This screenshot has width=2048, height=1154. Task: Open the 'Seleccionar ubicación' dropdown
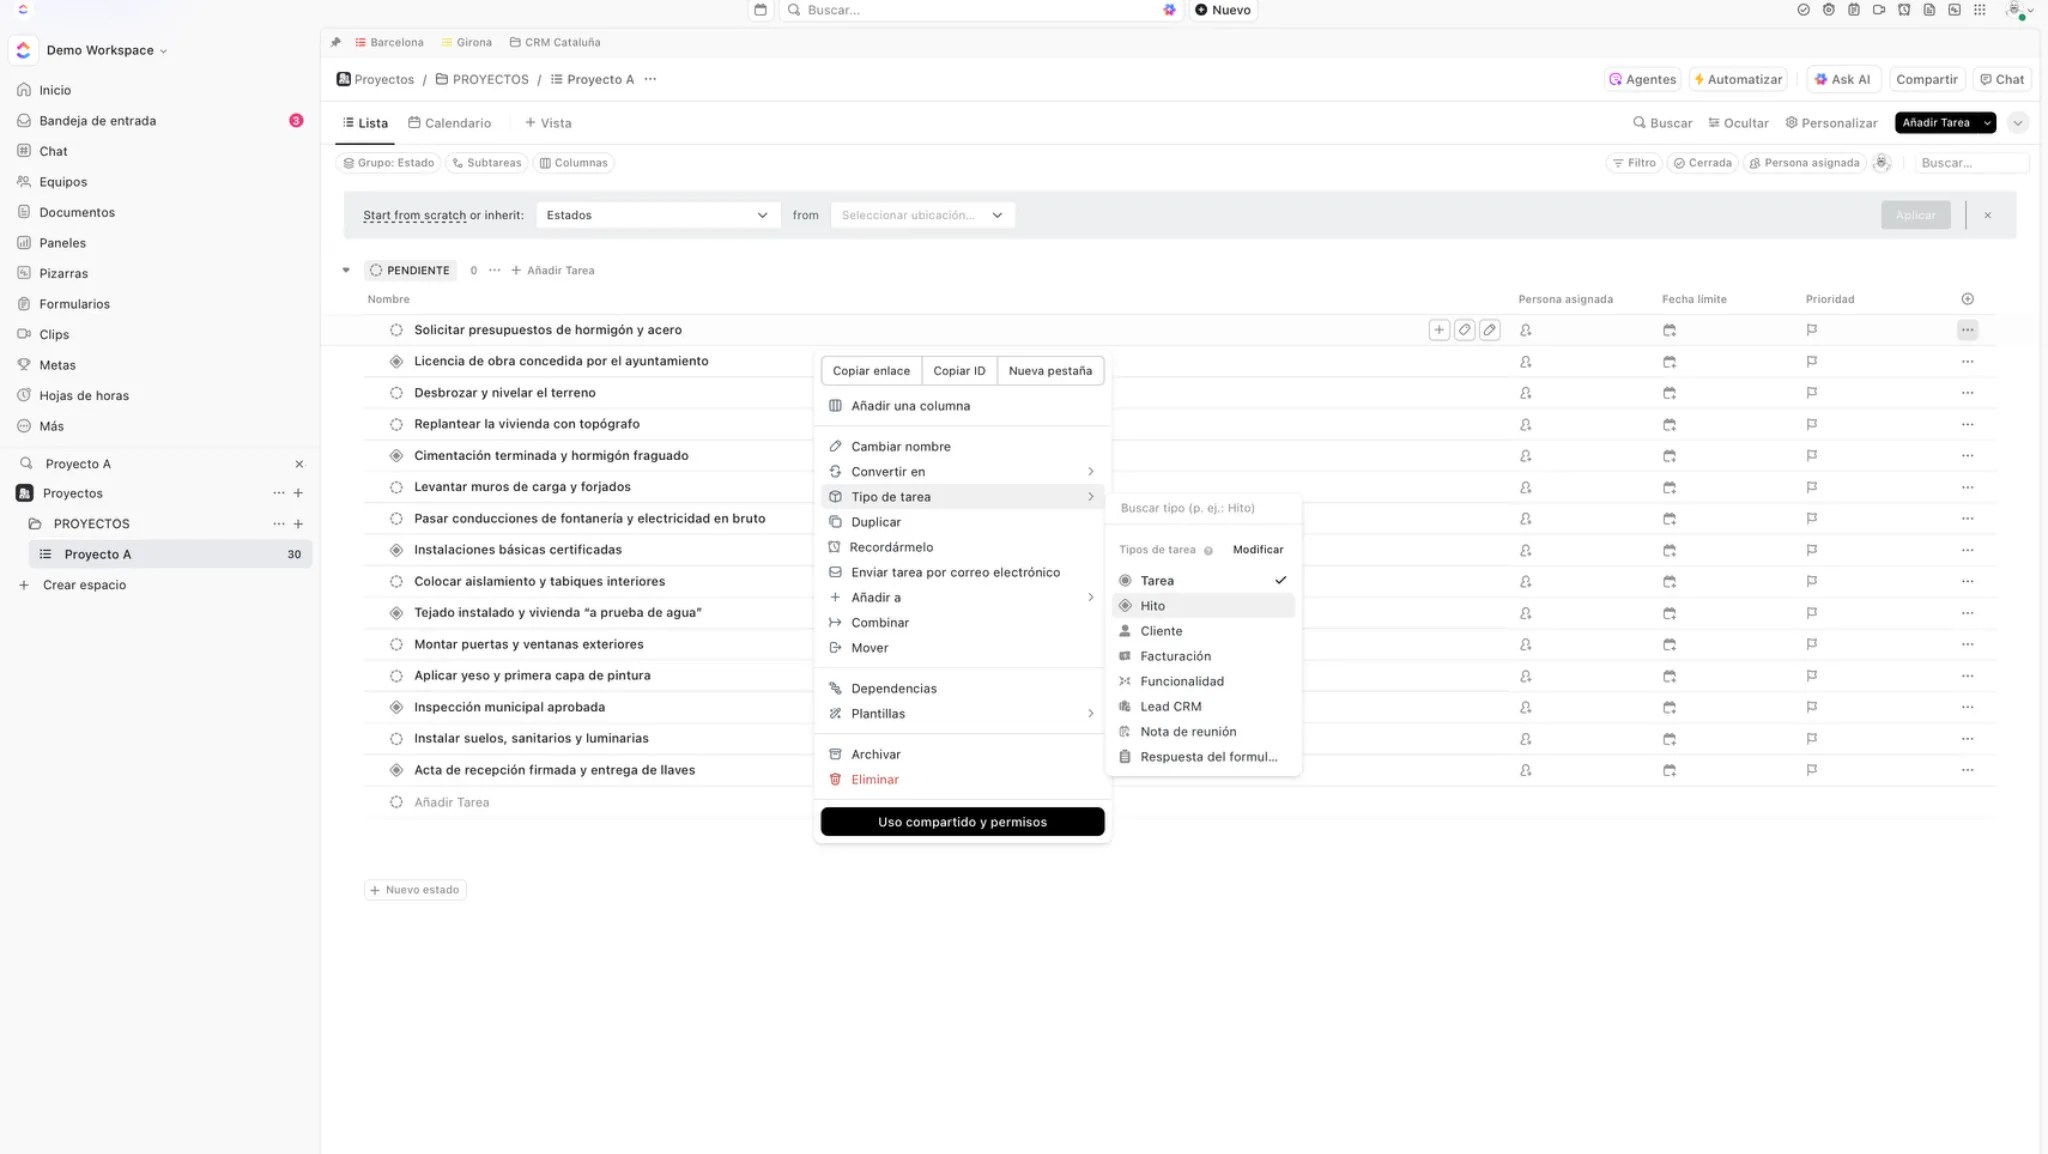coord(921,214)
